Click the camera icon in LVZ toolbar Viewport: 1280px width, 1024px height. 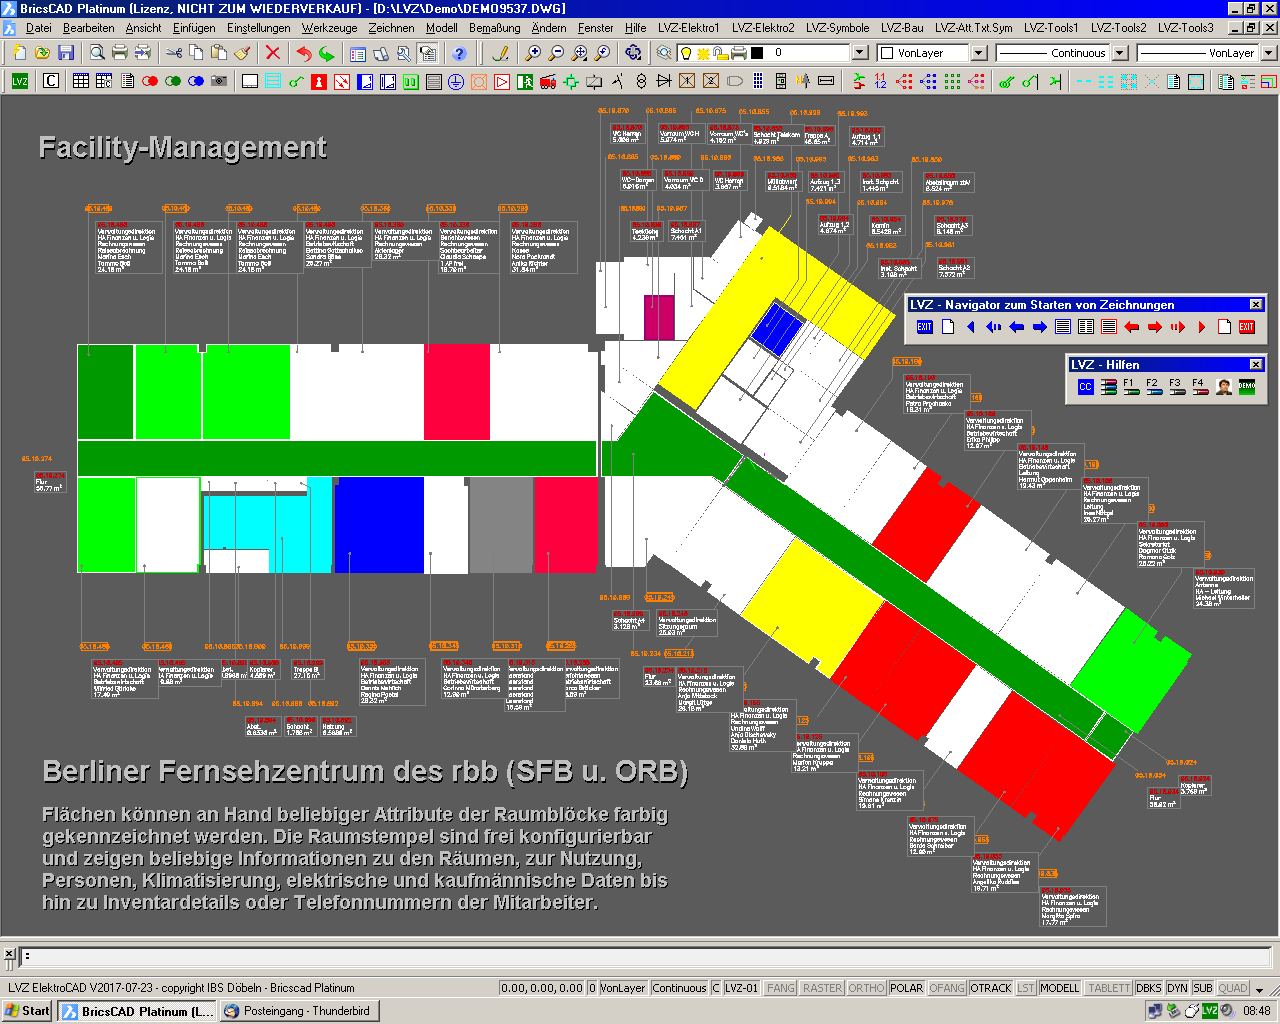pyautogui.click(x=219, y=81)
